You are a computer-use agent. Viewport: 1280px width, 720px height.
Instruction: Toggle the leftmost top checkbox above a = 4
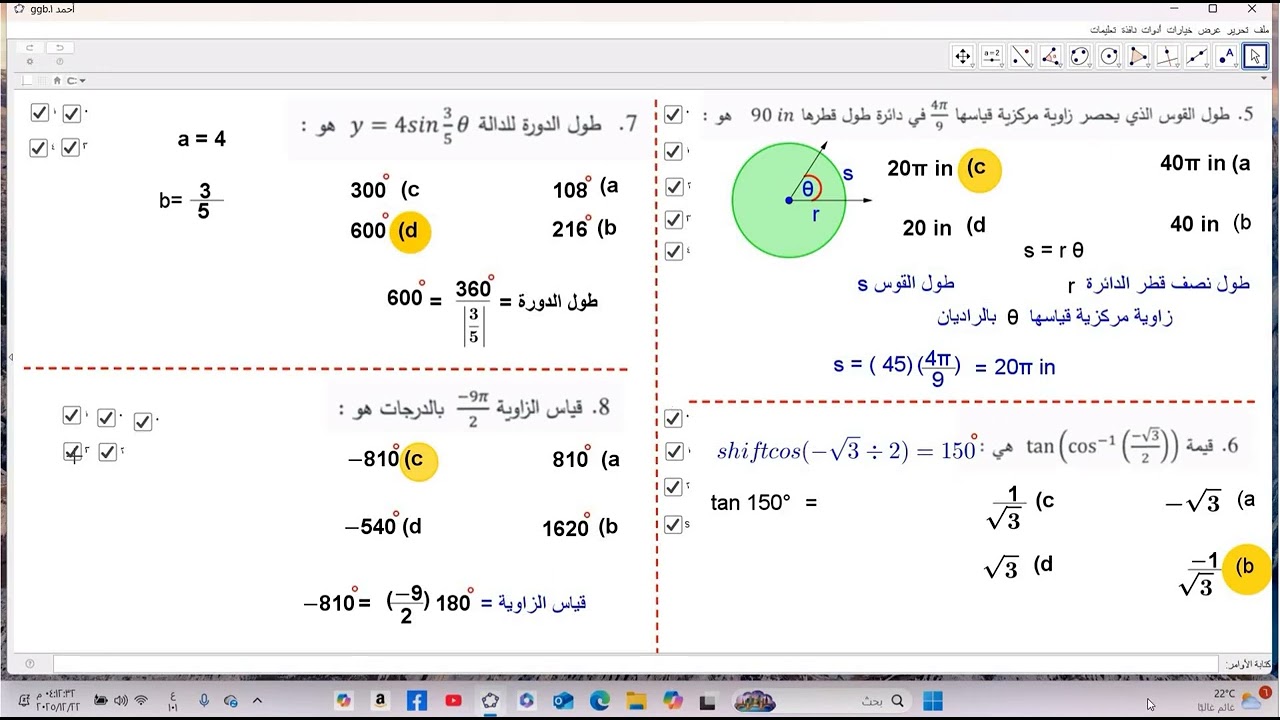click(40, 113)
